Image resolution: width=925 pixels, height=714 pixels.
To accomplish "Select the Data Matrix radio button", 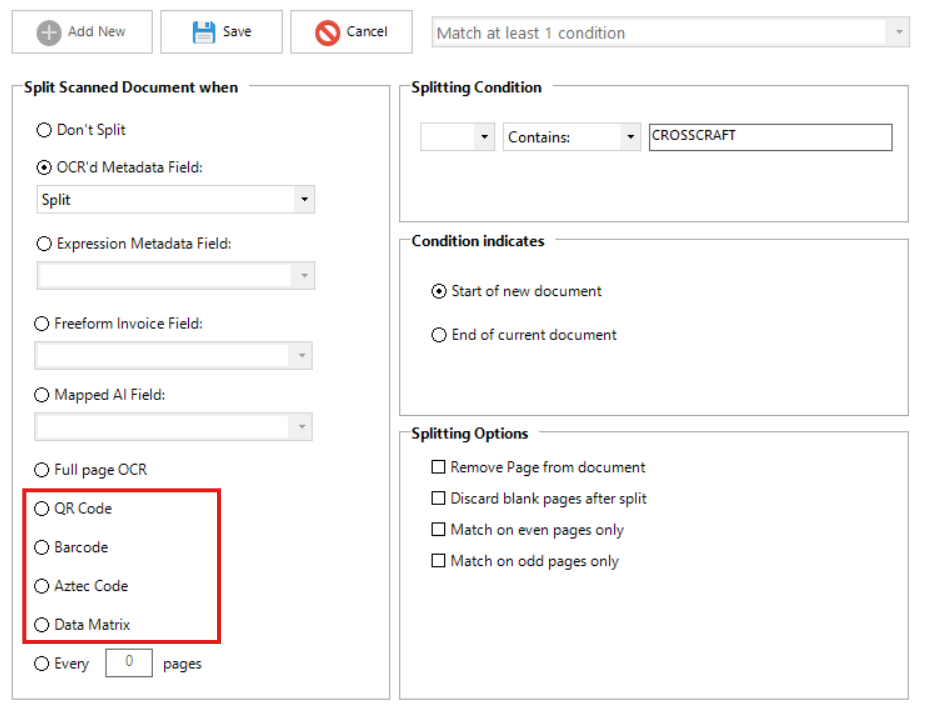I will (42, 625).
